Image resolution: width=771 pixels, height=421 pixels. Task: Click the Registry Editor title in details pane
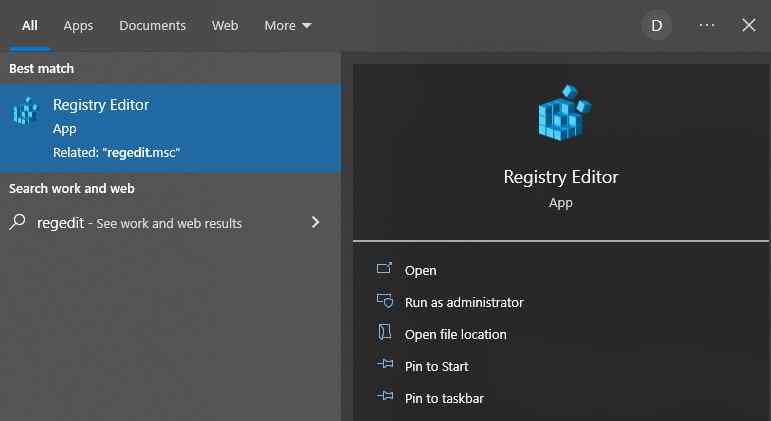[561, 177]
